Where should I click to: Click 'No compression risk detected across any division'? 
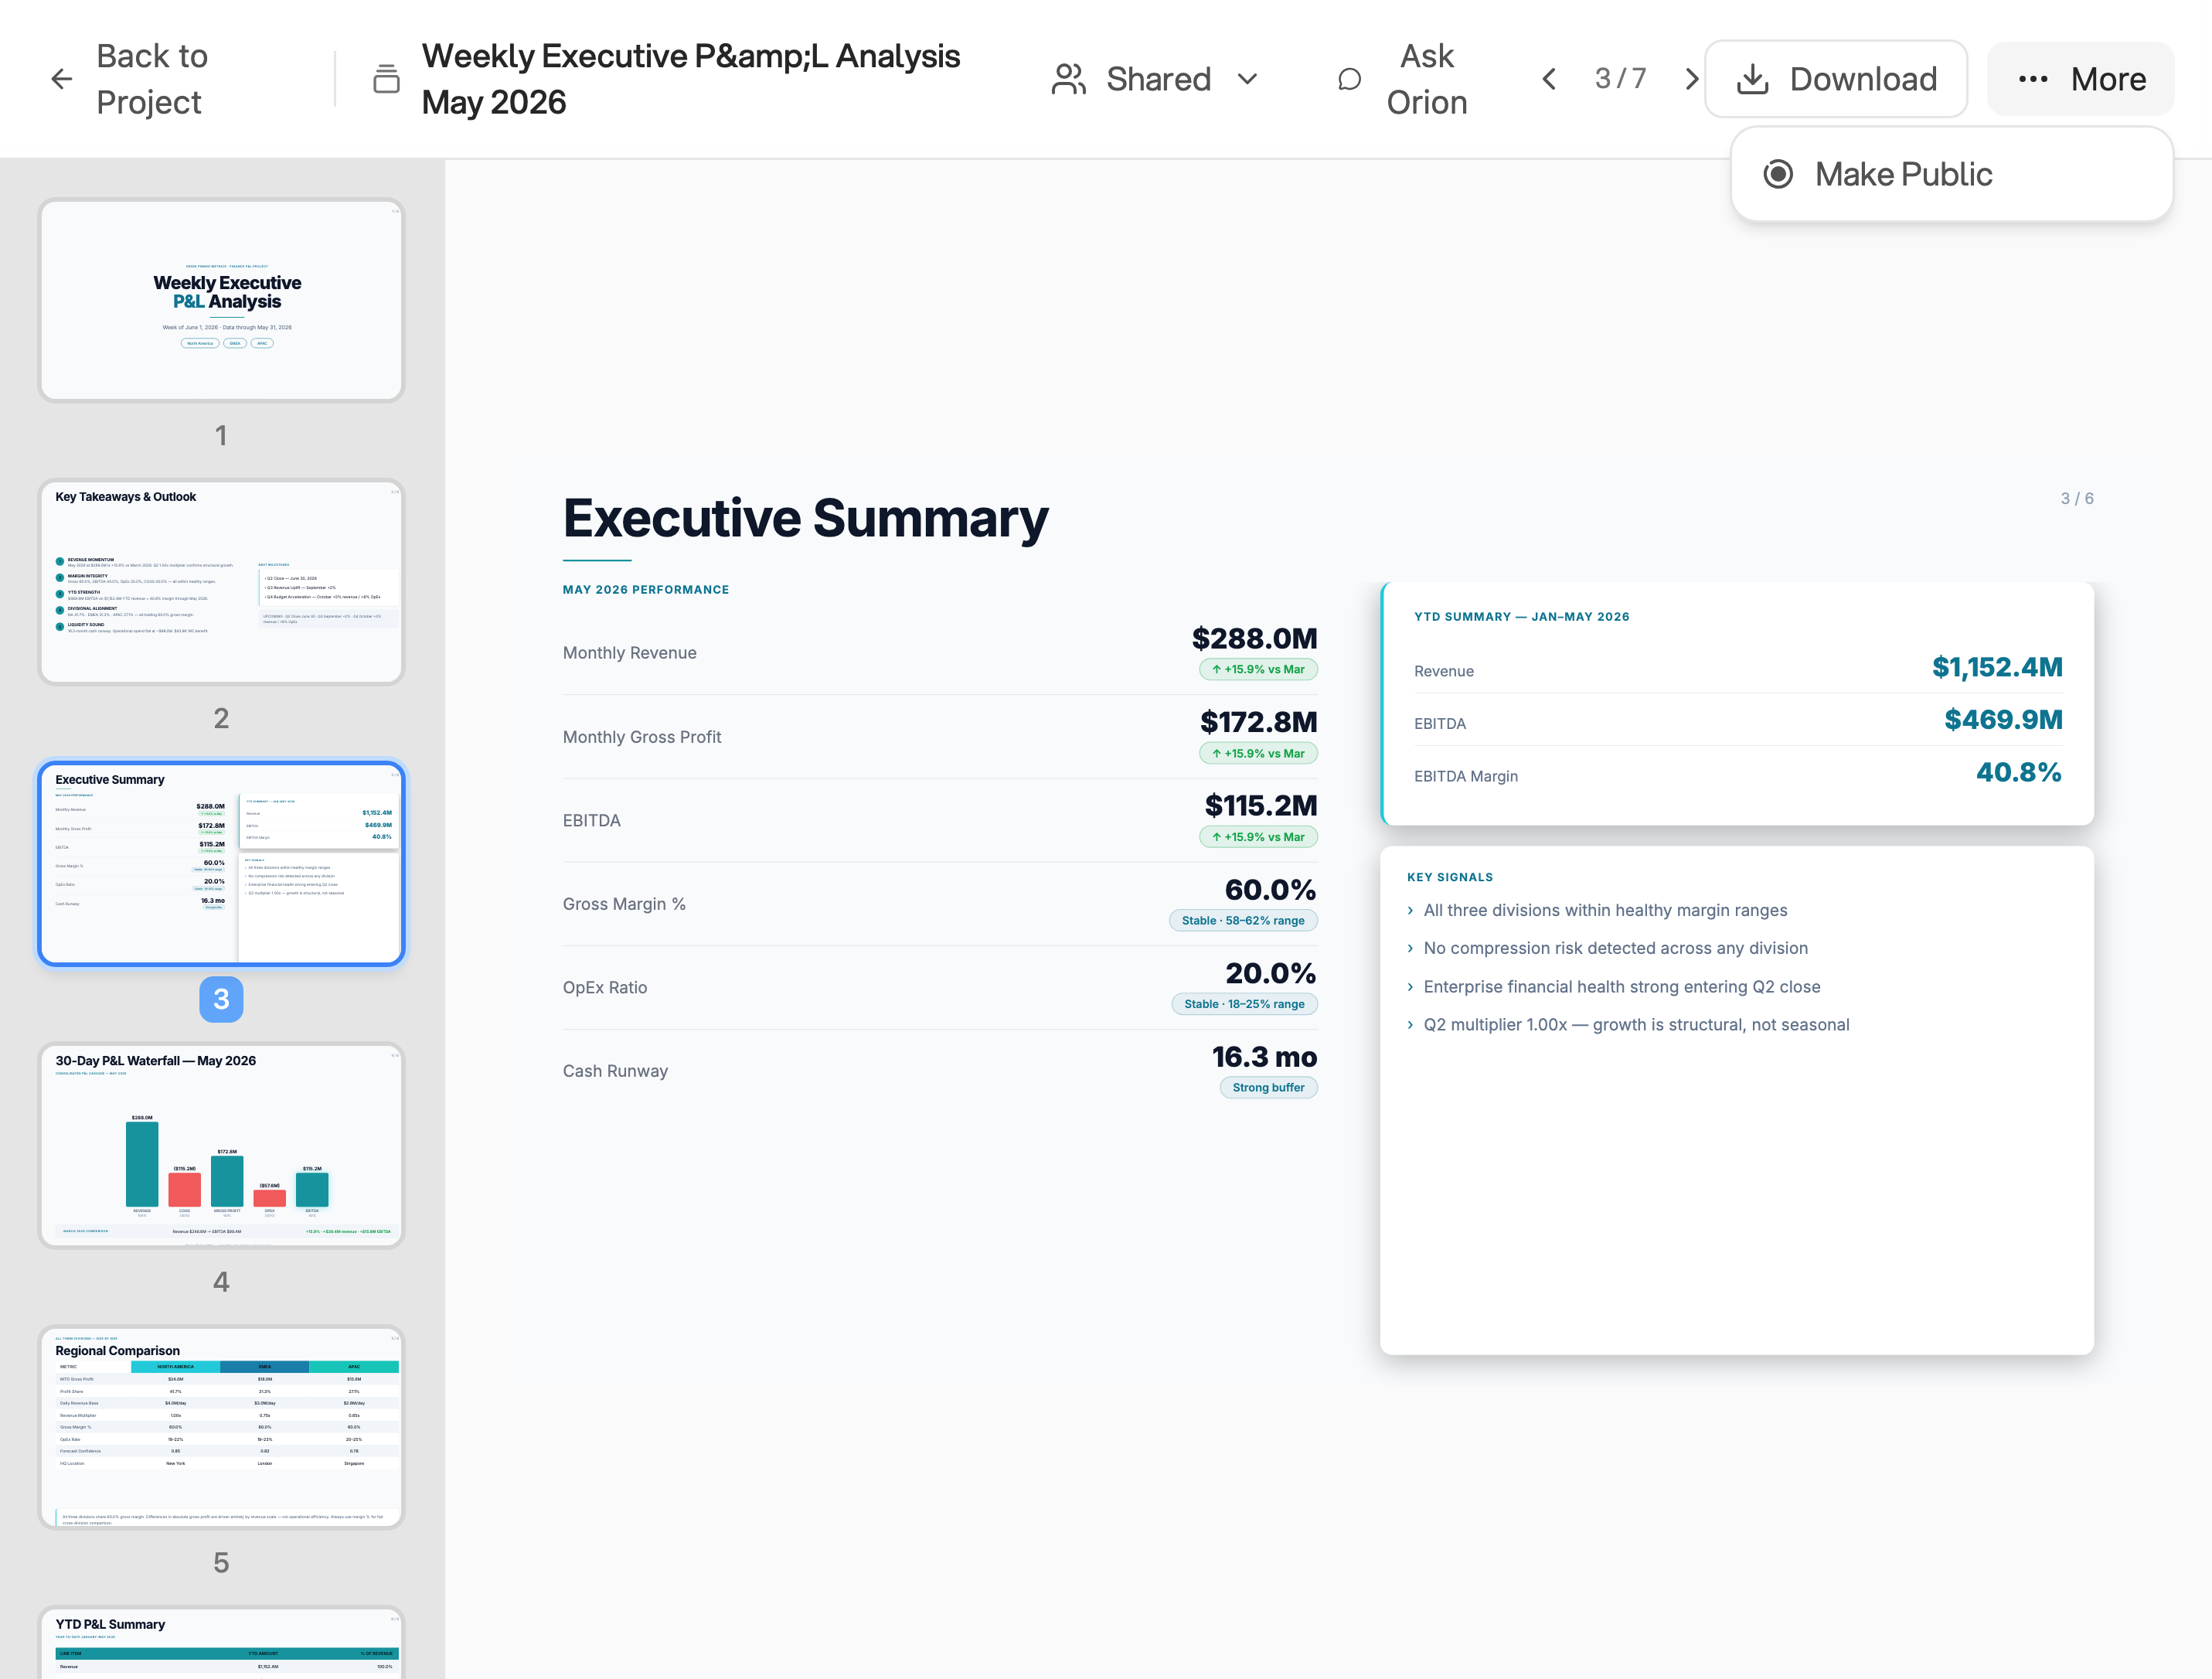coord(1615,948)
